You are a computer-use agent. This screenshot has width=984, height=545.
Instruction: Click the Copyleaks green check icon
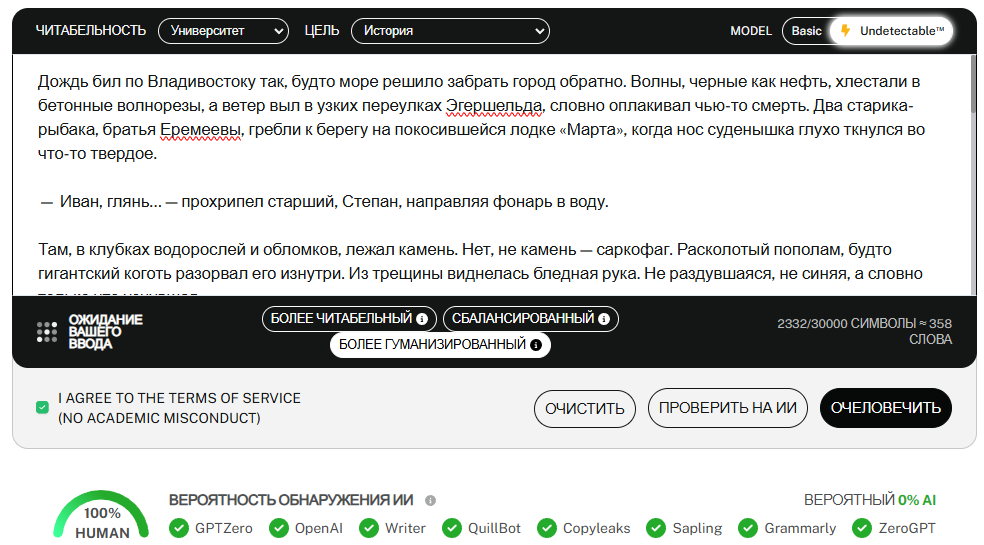[547, 528]
